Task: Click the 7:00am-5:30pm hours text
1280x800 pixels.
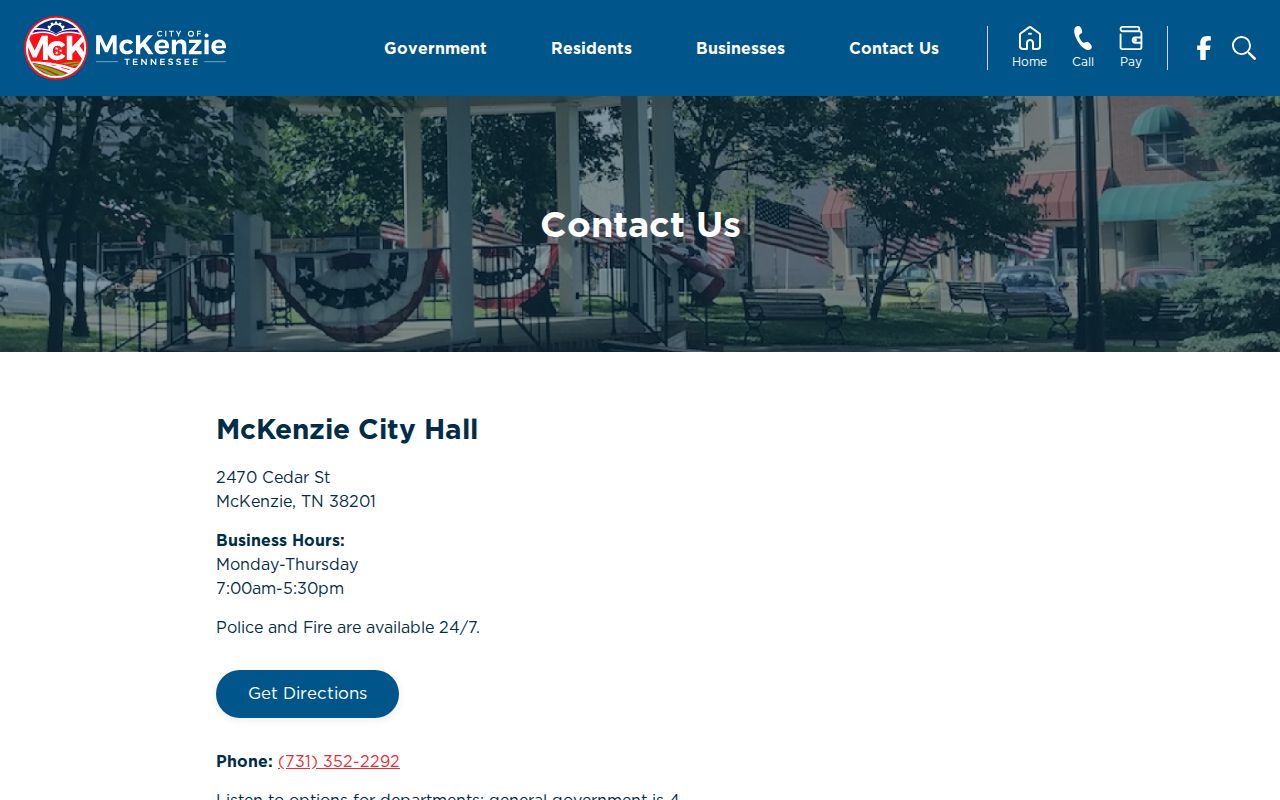Action: [x=280, y=589]
